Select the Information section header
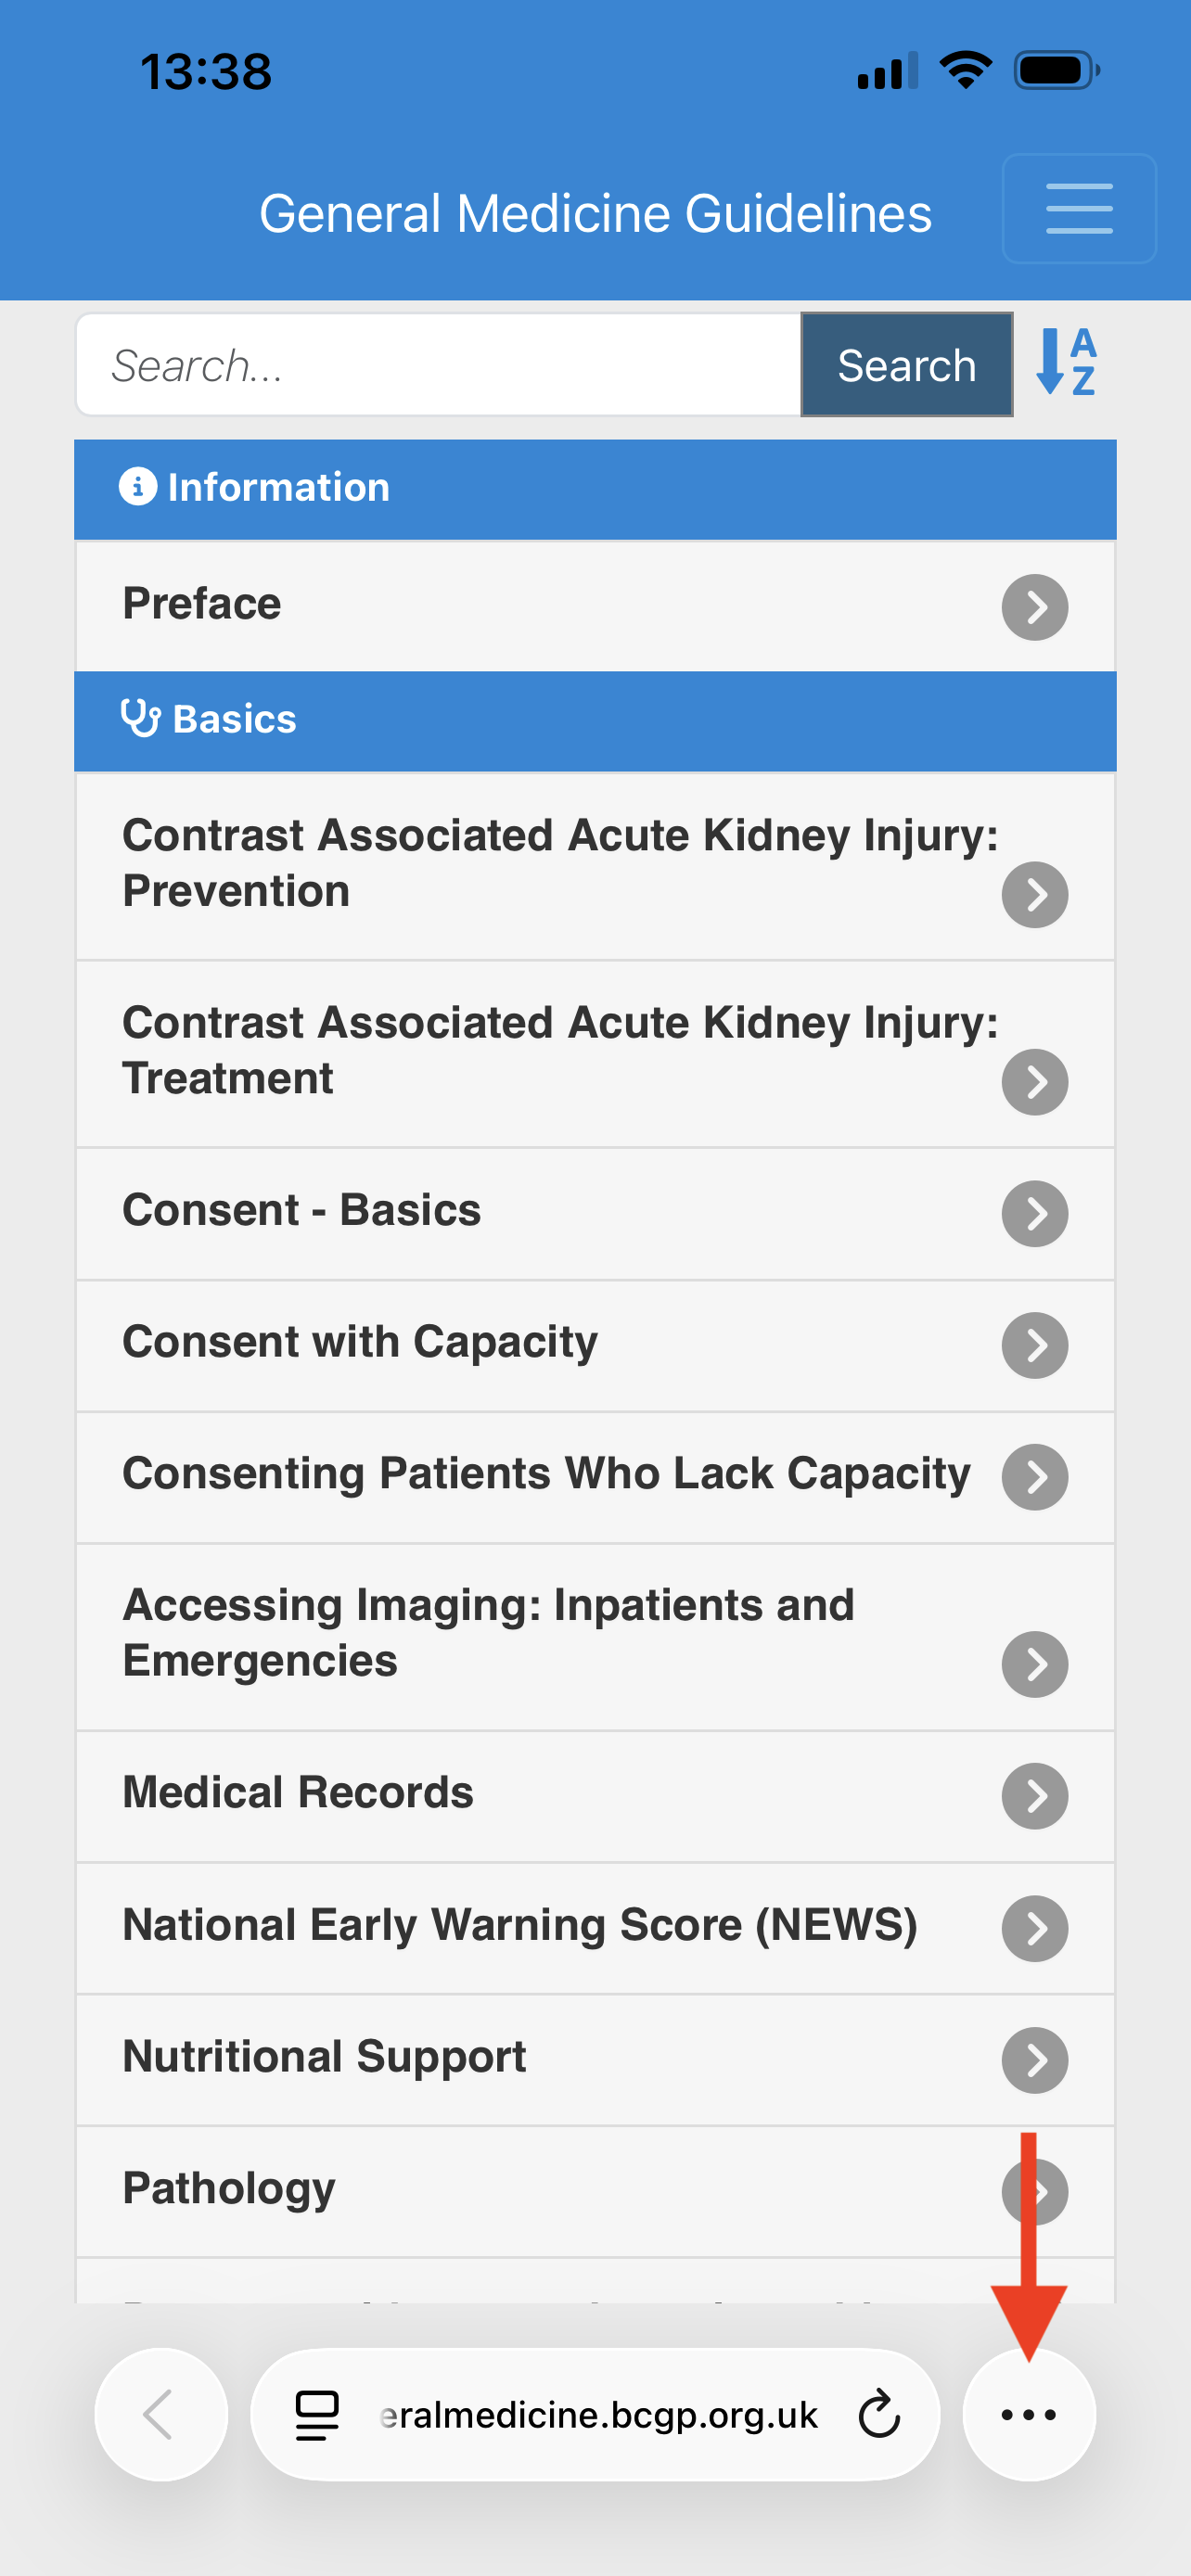Image resolution: width=1191 pixels, height=2576 pixels. 595,489
